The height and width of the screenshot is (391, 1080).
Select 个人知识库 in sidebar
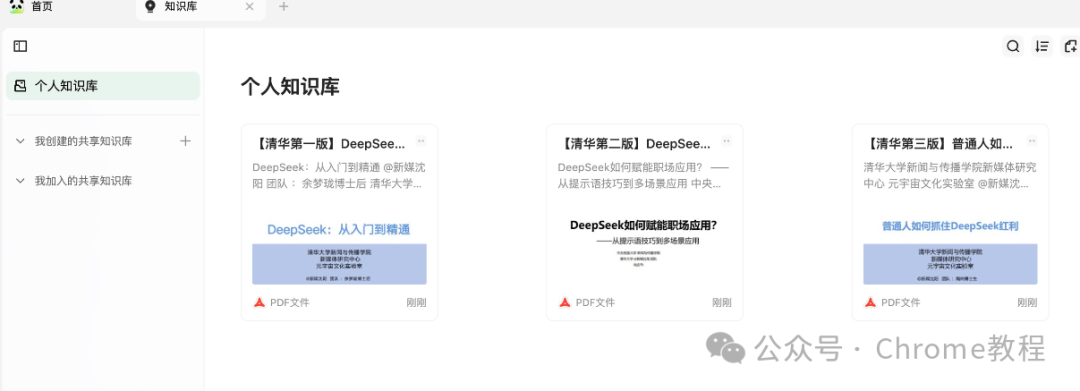[103, 86]
